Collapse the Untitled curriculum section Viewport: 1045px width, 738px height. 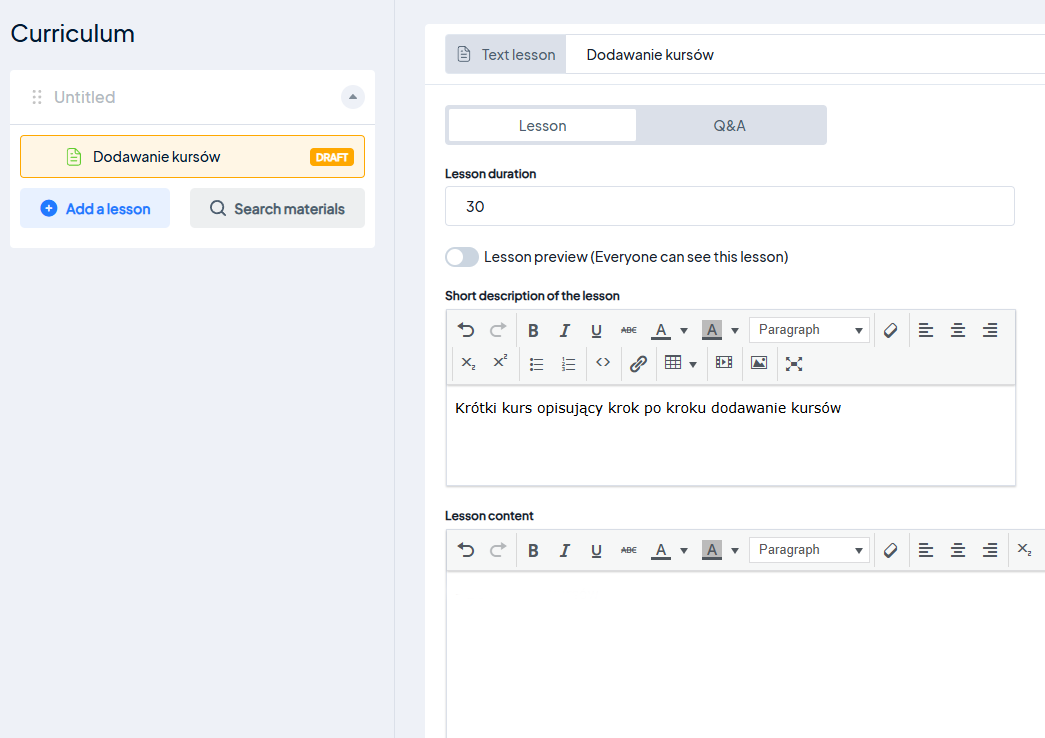click(x=352, y=97)
